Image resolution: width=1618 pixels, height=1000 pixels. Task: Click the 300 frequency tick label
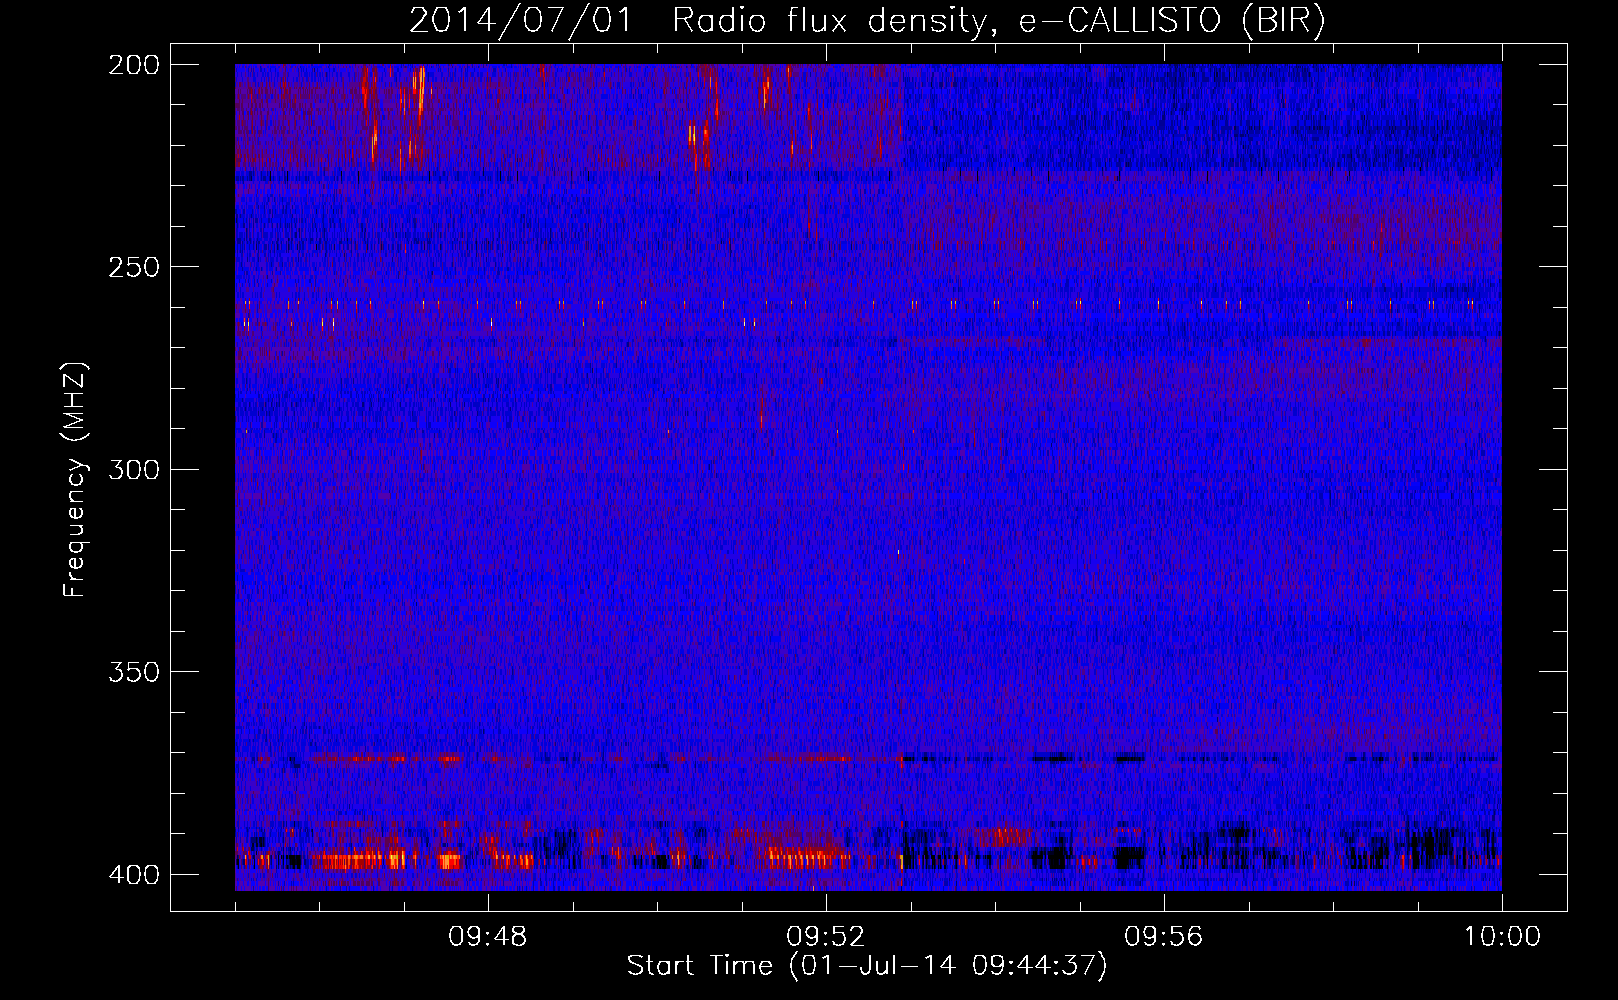[133, 469]
